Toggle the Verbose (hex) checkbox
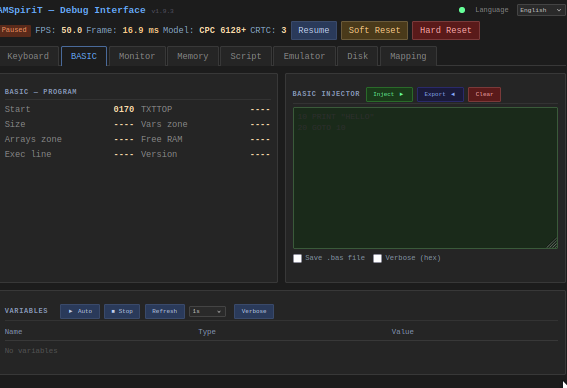Image resolution: width=567 pixels, height=388 pixels. coord(377,258)
